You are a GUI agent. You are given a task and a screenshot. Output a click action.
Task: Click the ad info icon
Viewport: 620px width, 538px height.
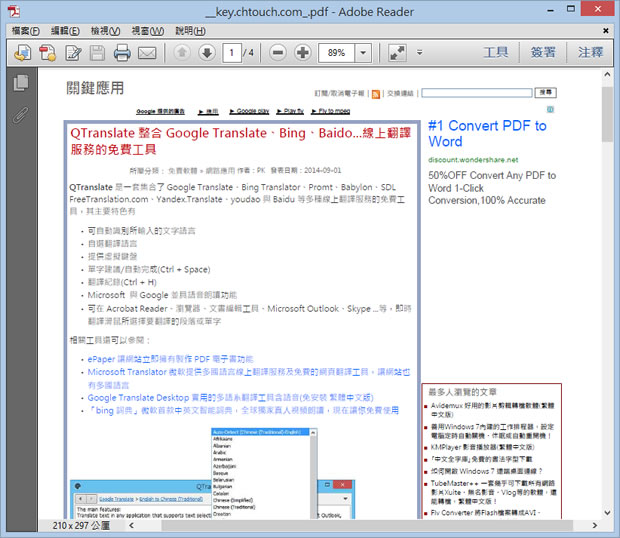pos(550,109)
